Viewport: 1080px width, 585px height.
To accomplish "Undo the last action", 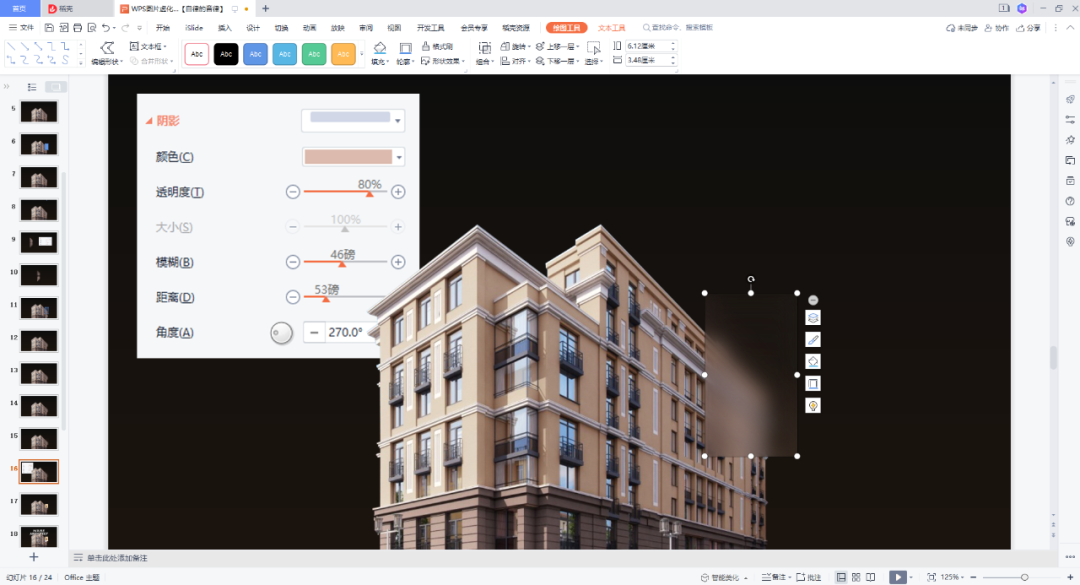I will click(x=105, y=28).
